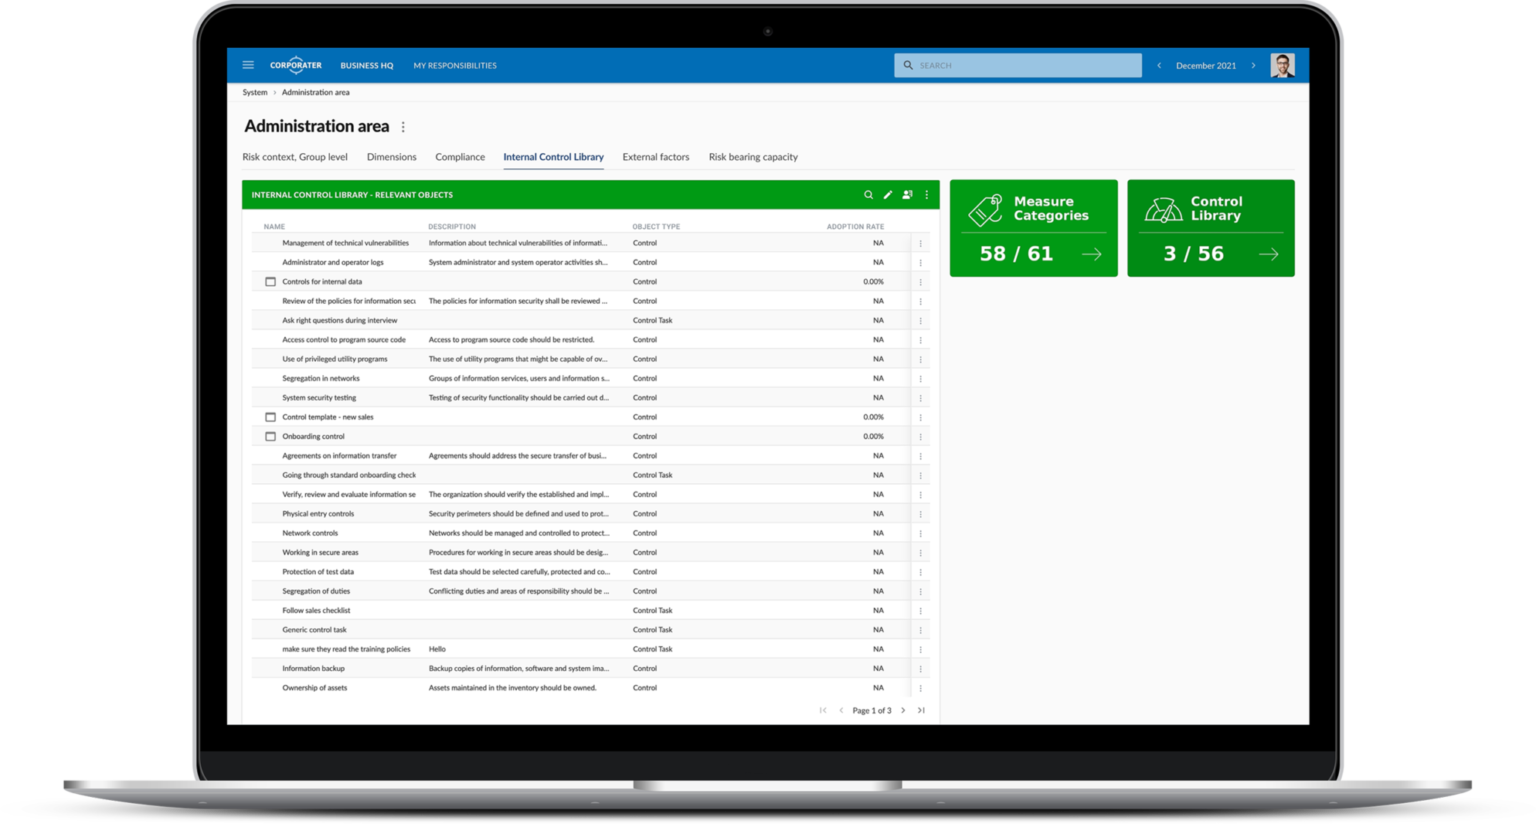The image size is (1536, 824).
Task: Select the External factors tab
Action: tap(656, 157)
